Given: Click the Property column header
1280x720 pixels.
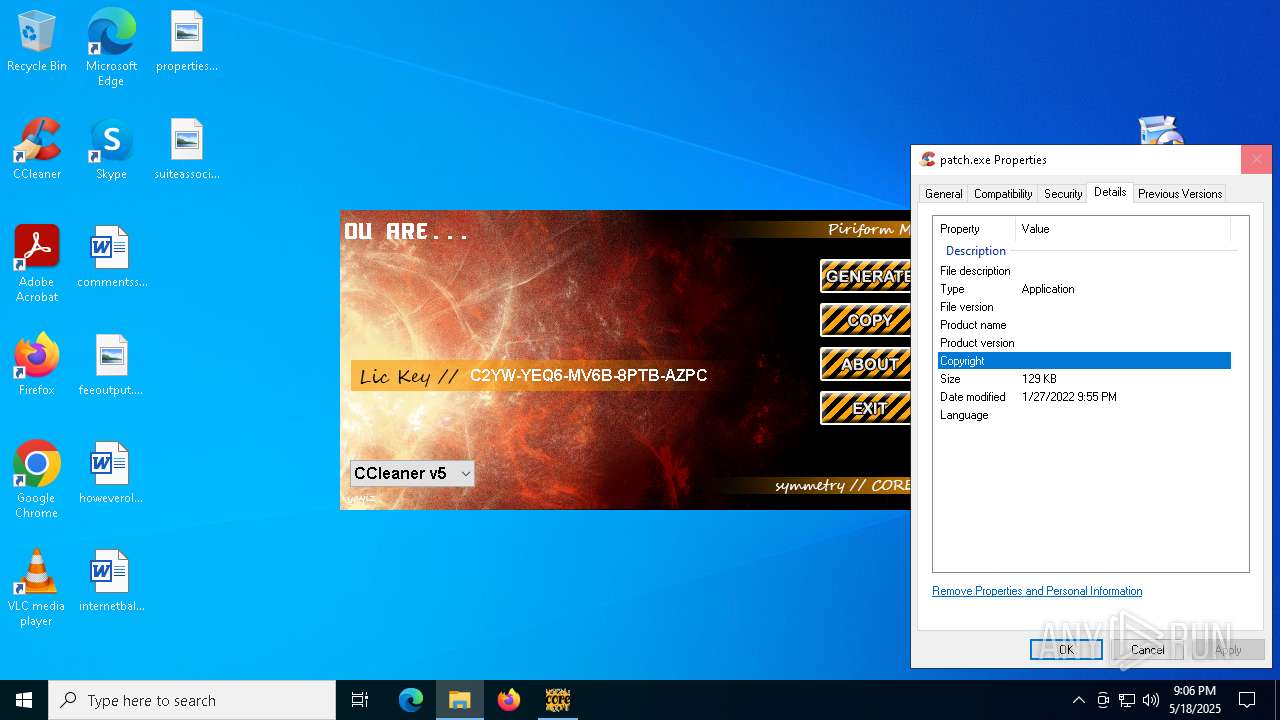Looking at the screenshot, I should (975, 229).
